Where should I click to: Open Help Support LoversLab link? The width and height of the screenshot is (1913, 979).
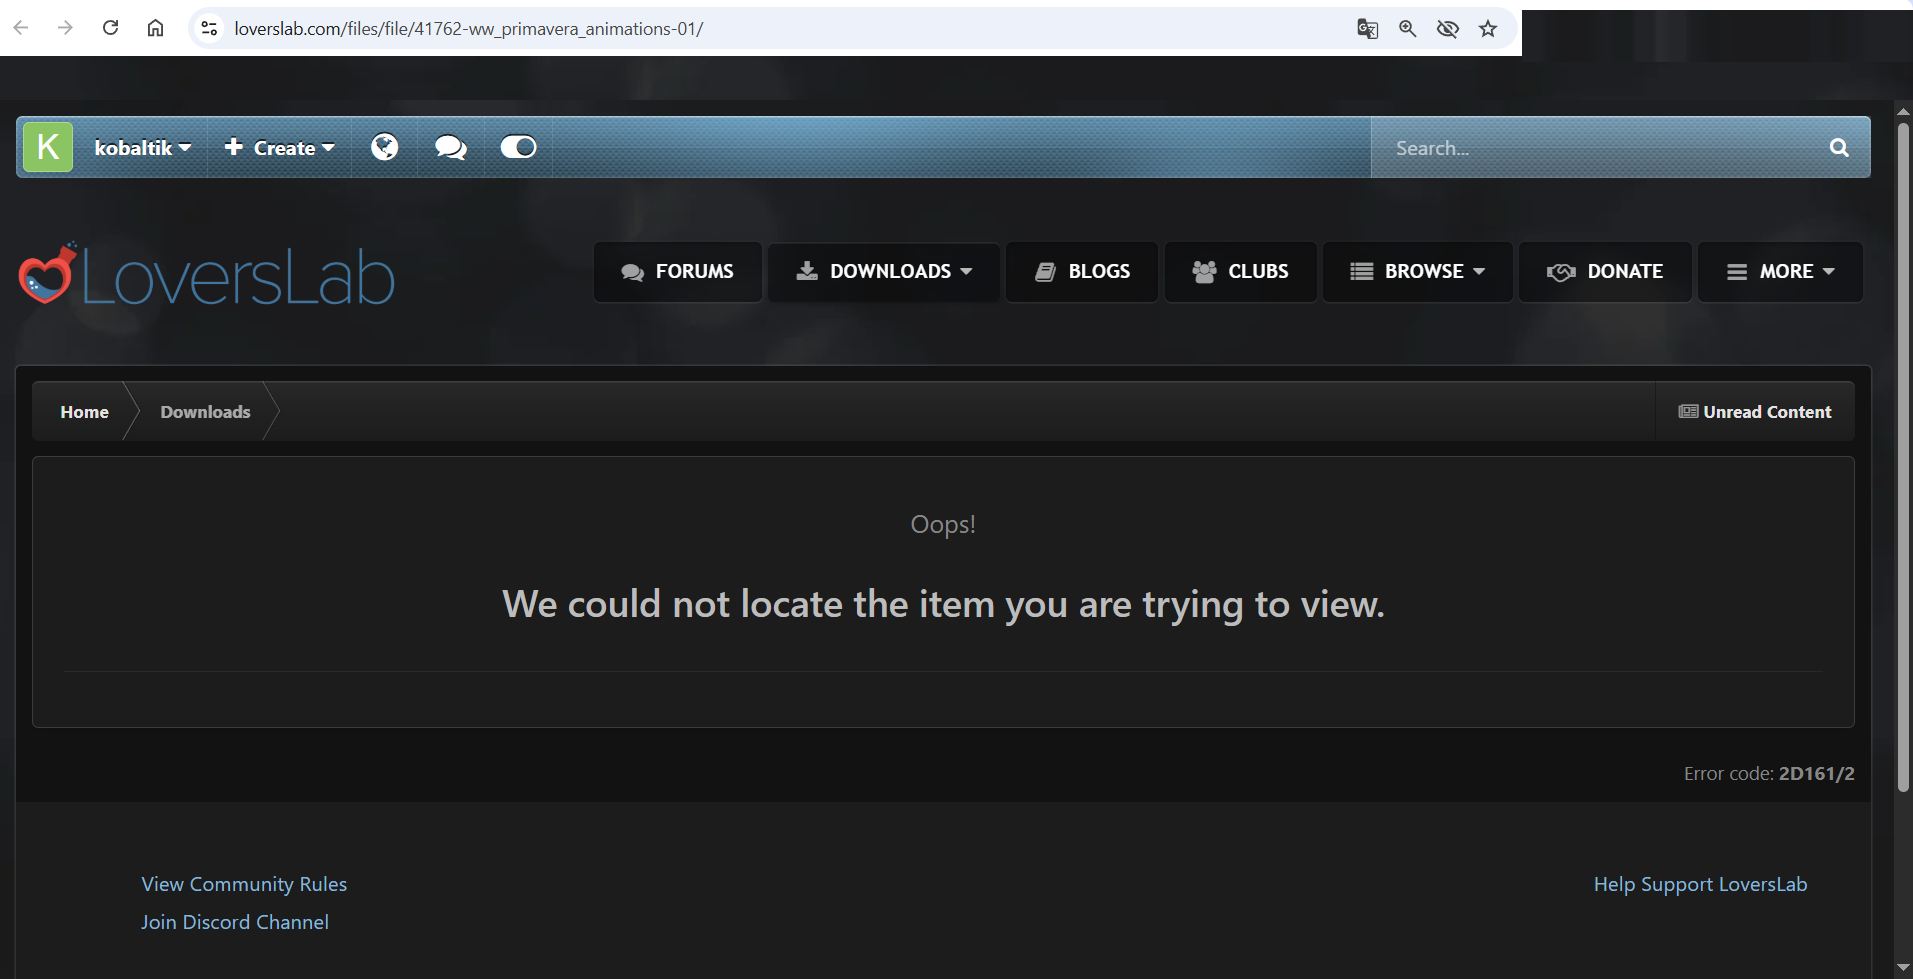[1700, 884]
